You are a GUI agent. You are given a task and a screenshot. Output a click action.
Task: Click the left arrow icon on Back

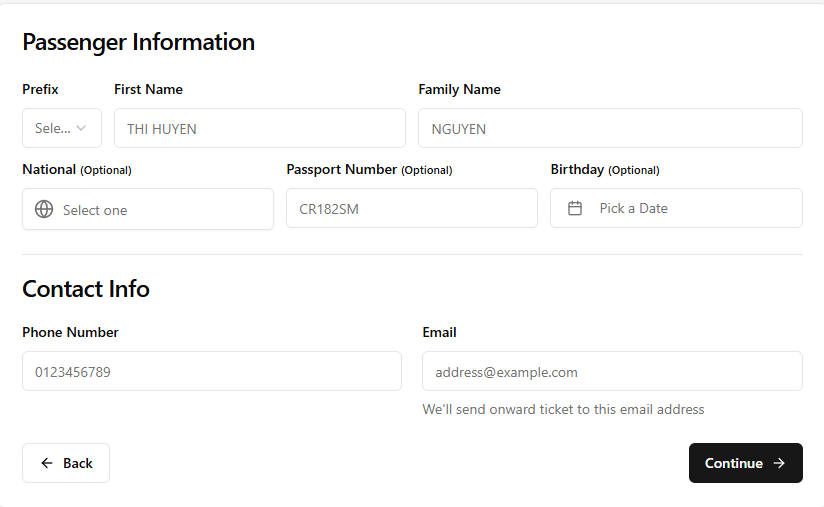(x=47, y=463)
